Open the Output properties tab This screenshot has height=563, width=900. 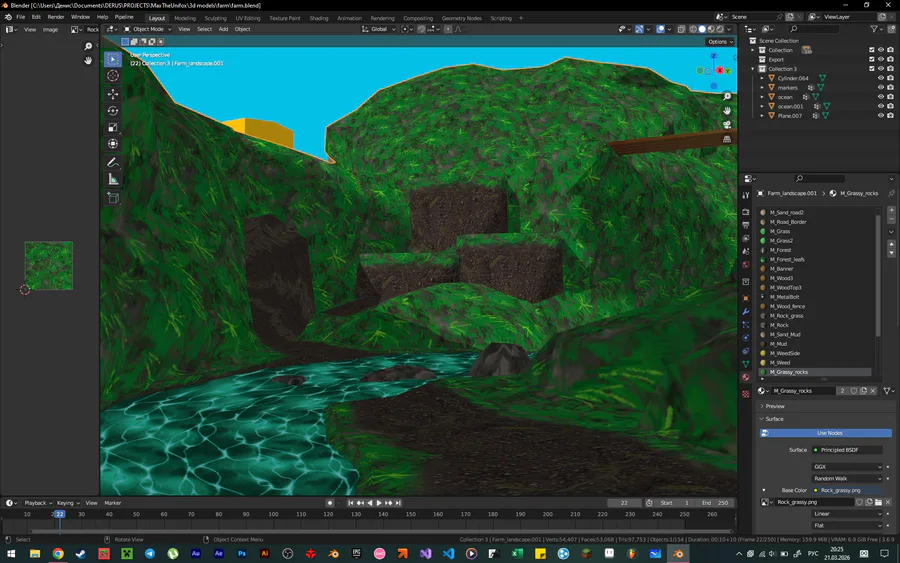[x=746, y=225]
